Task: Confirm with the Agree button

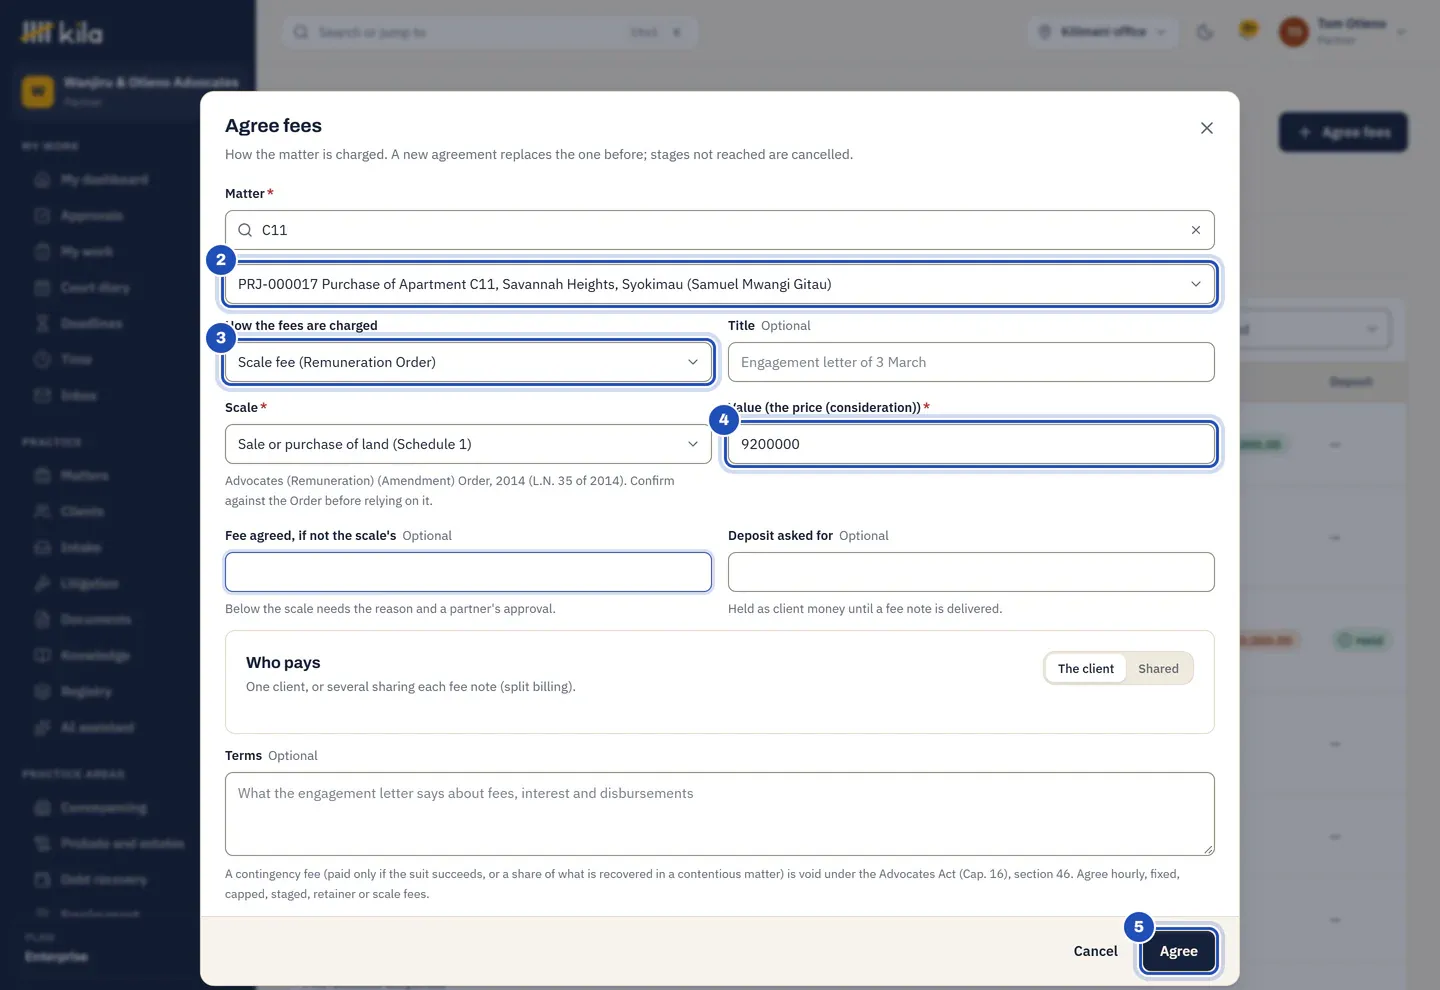Action: click(1178, 951)
